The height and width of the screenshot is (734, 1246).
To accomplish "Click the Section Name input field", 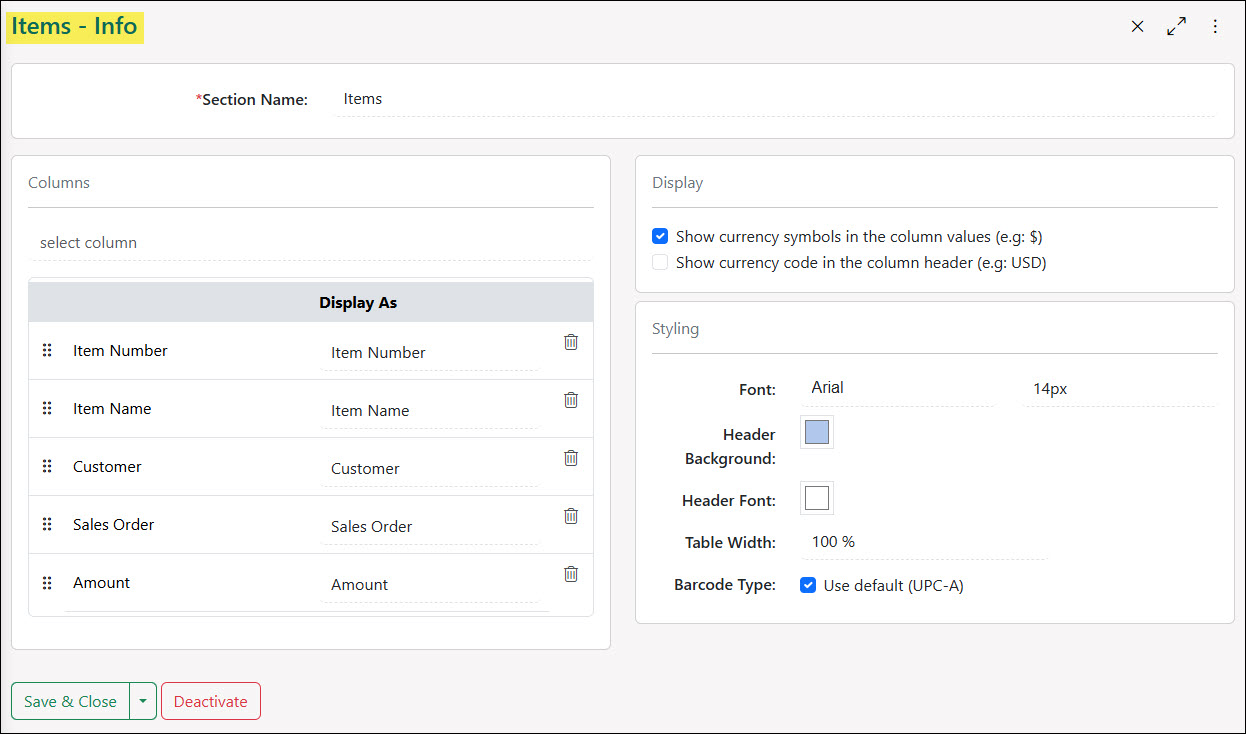I will 500,98.
